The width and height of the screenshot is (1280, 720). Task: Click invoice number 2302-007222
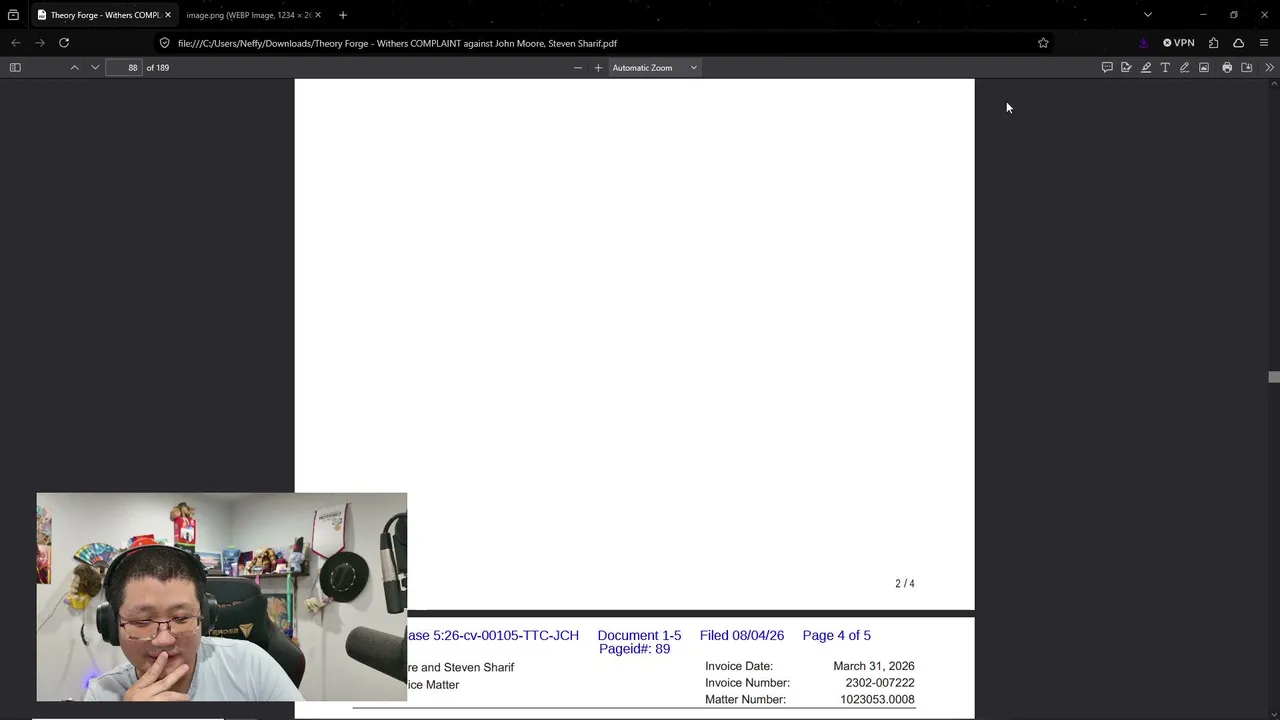(x=880, y=683)
